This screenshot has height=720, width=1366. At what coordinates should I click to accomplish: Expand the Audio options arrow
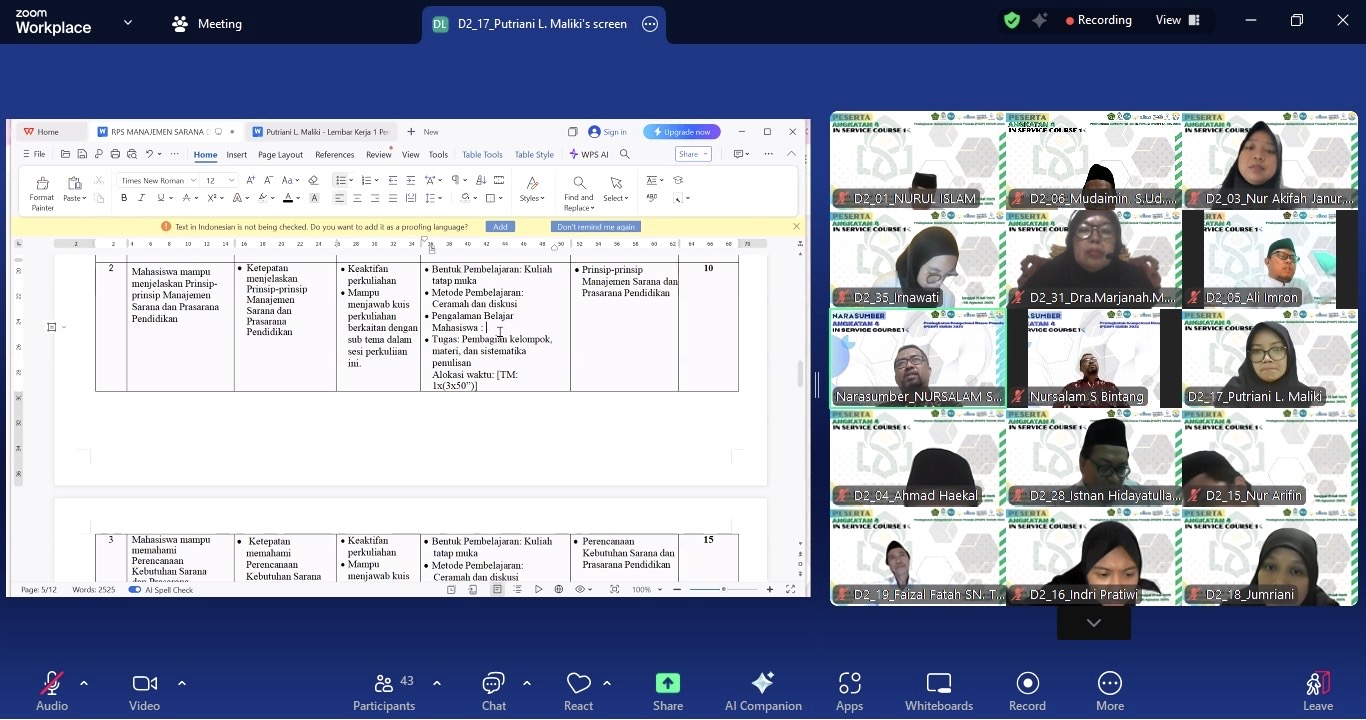coord(84,683)
